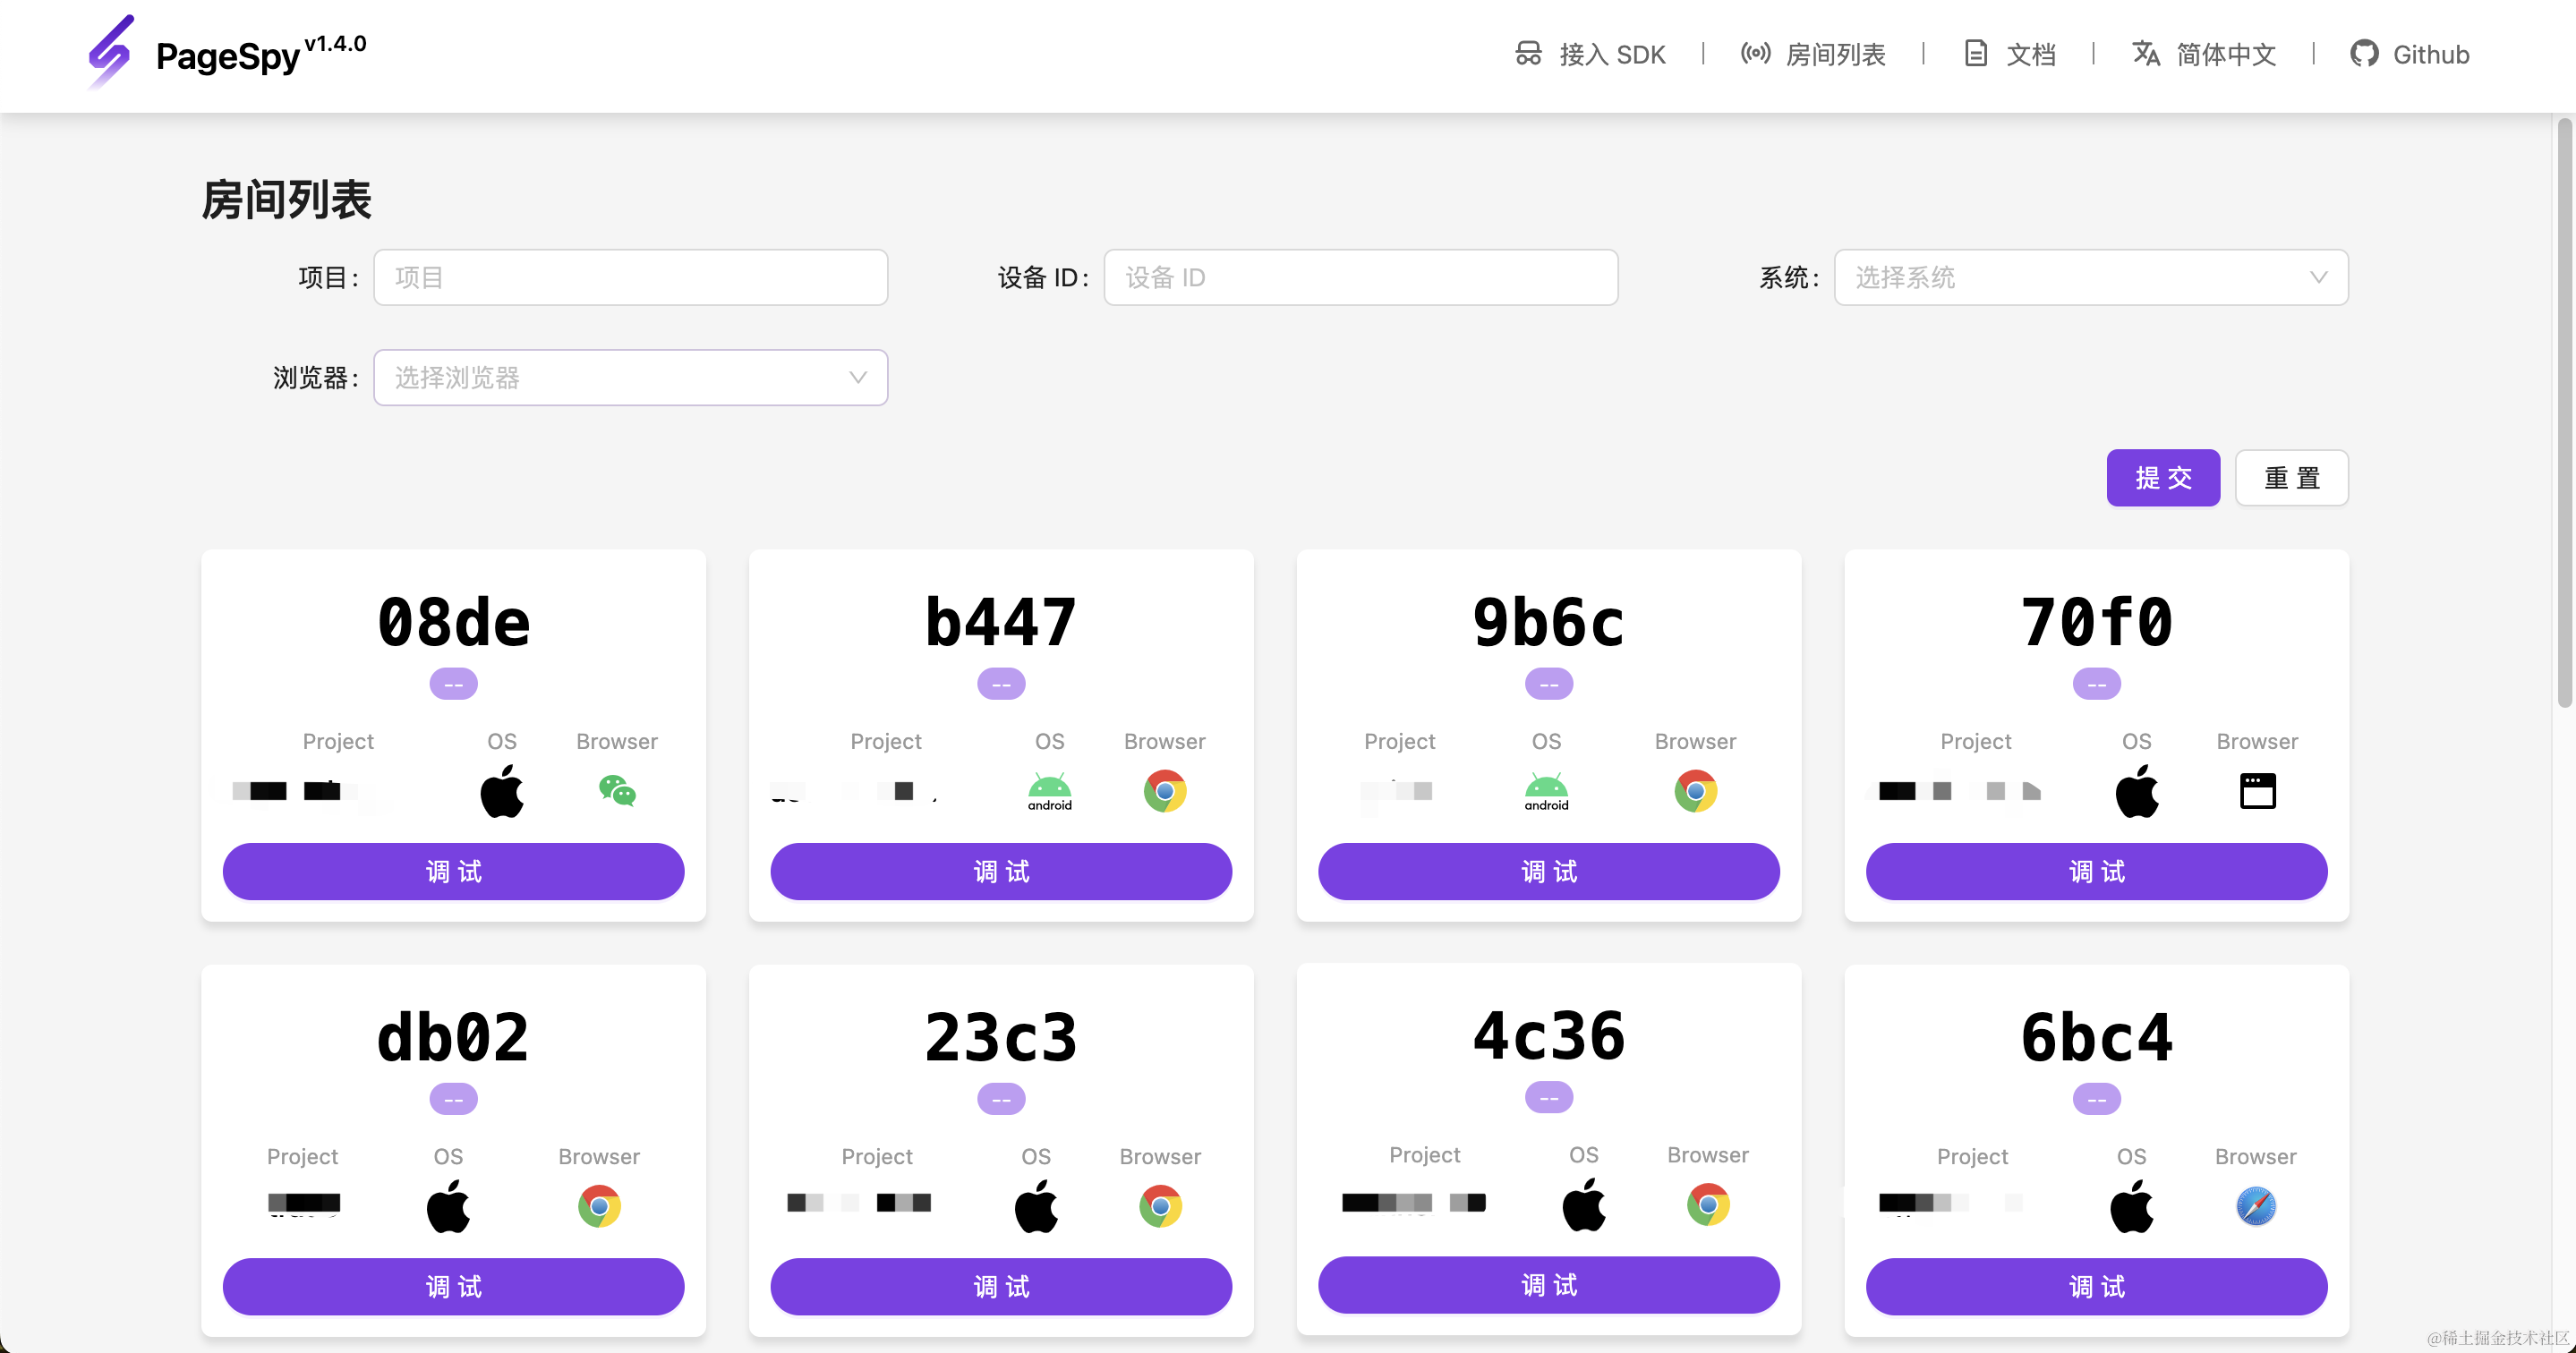Click the Github icon in the top navbar

(x=2365, y=54)
